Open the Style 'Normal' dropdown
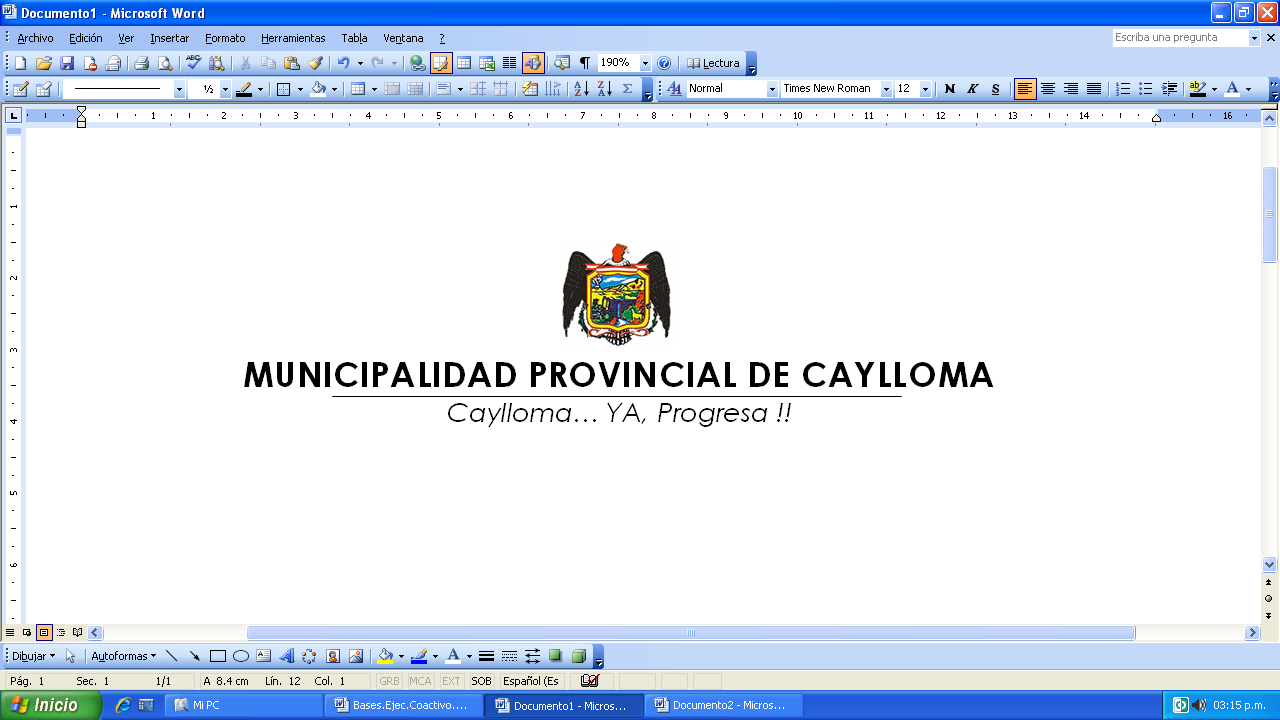The image size is (1280, 720). pyautogui.click(x=772, y=89)
